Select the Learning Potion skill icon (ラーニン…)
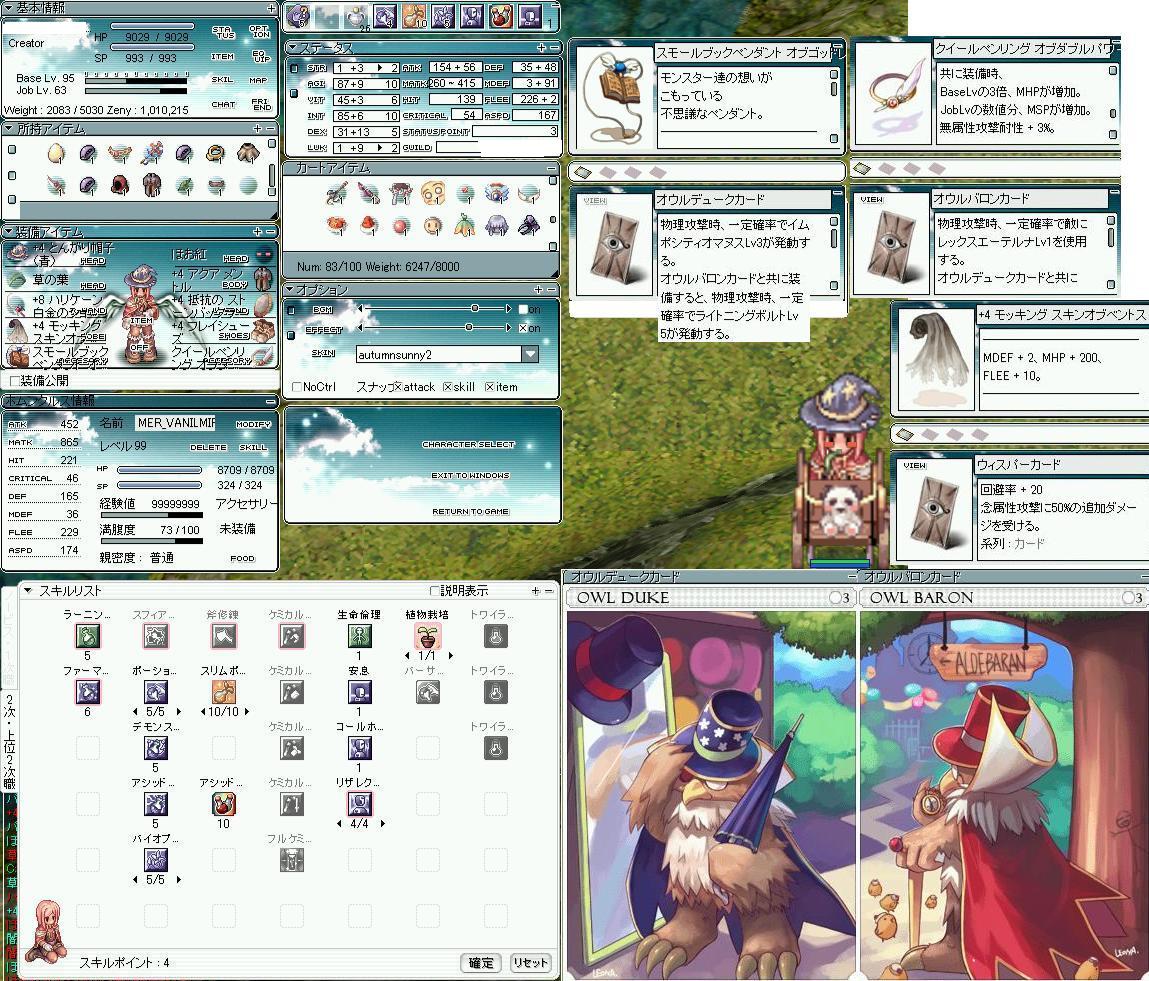 click(87, 636)
